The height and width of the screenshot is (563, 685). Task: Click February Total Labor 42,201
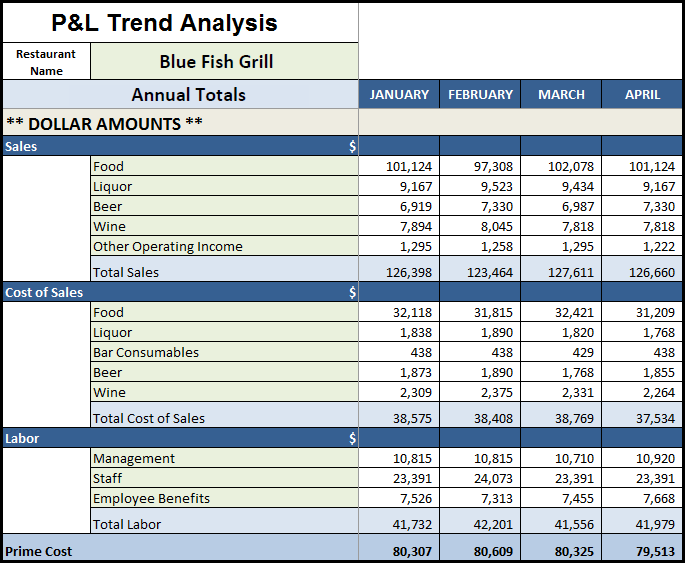[480, 521]
